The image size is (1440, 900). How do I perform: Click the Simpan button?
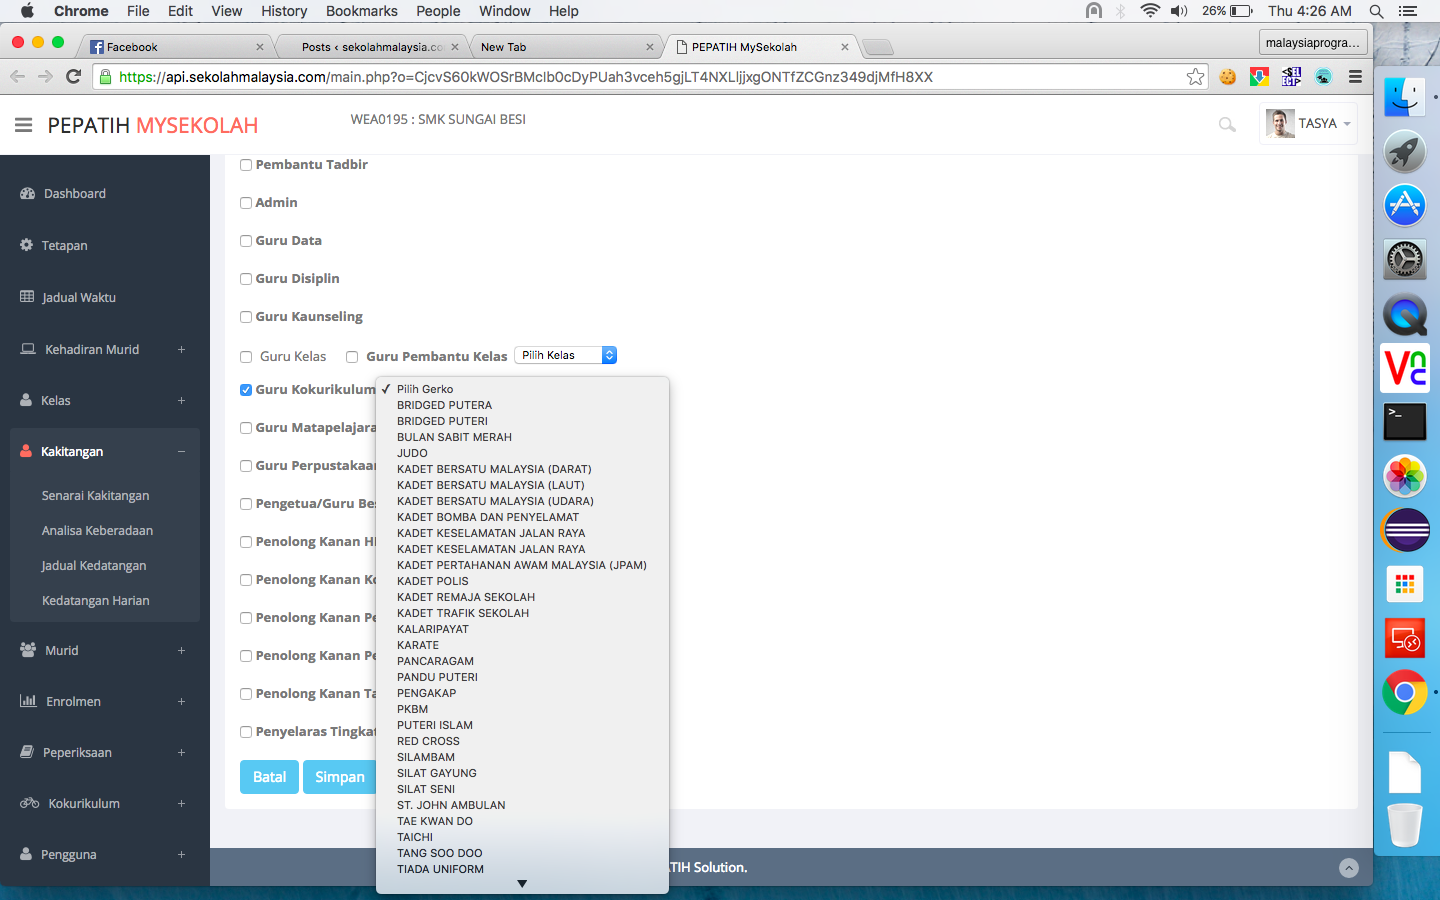pos(340,777)
